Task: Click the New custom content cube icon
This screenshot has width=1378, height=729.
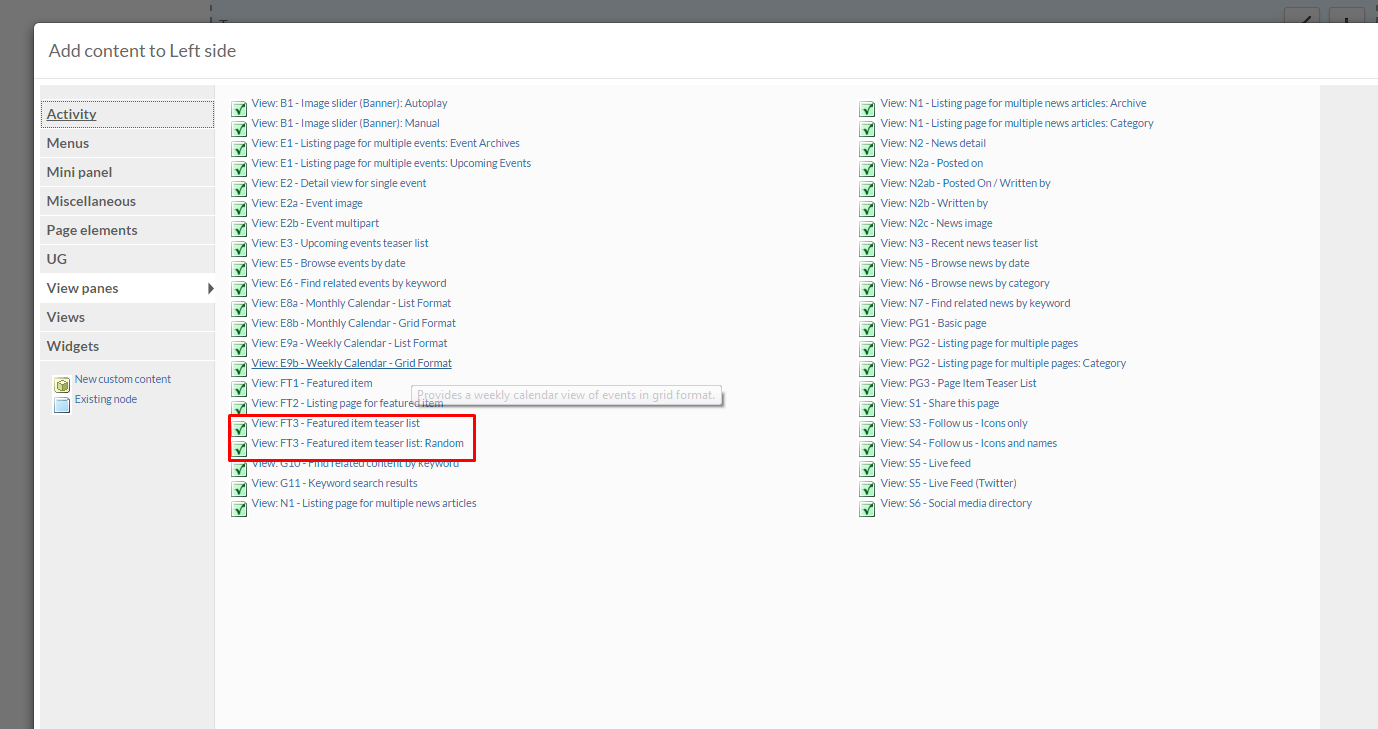Action: pyautogui.click(x=62, y=385)
